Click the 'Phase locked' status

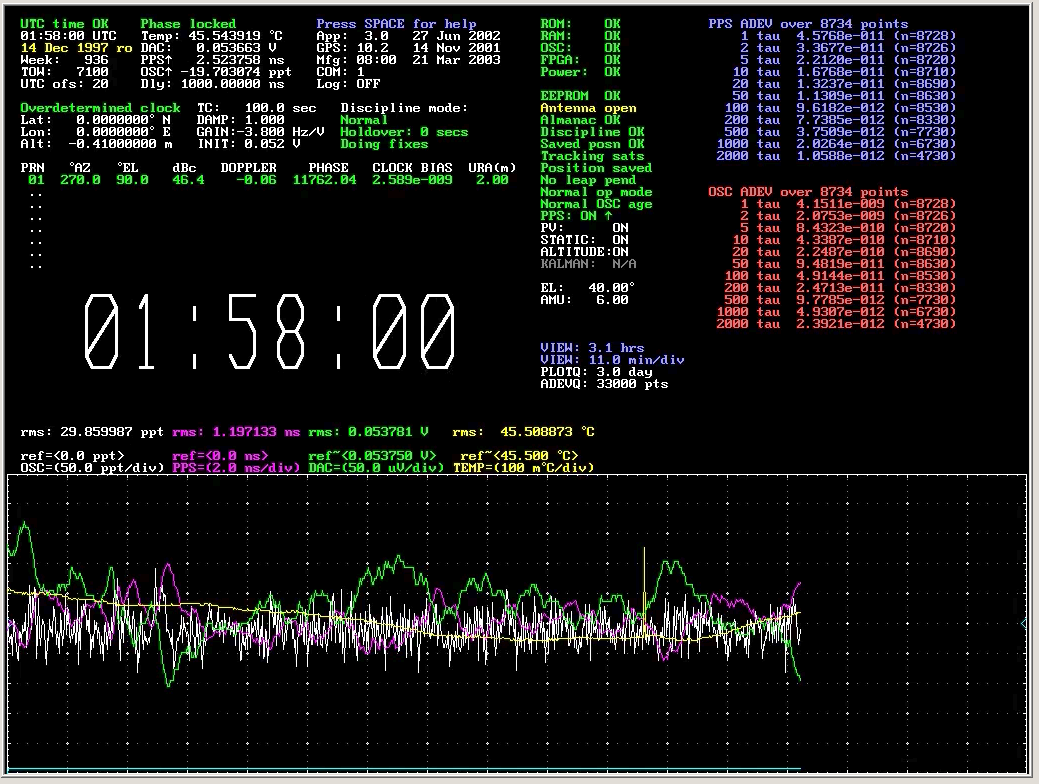click(188, 24)
